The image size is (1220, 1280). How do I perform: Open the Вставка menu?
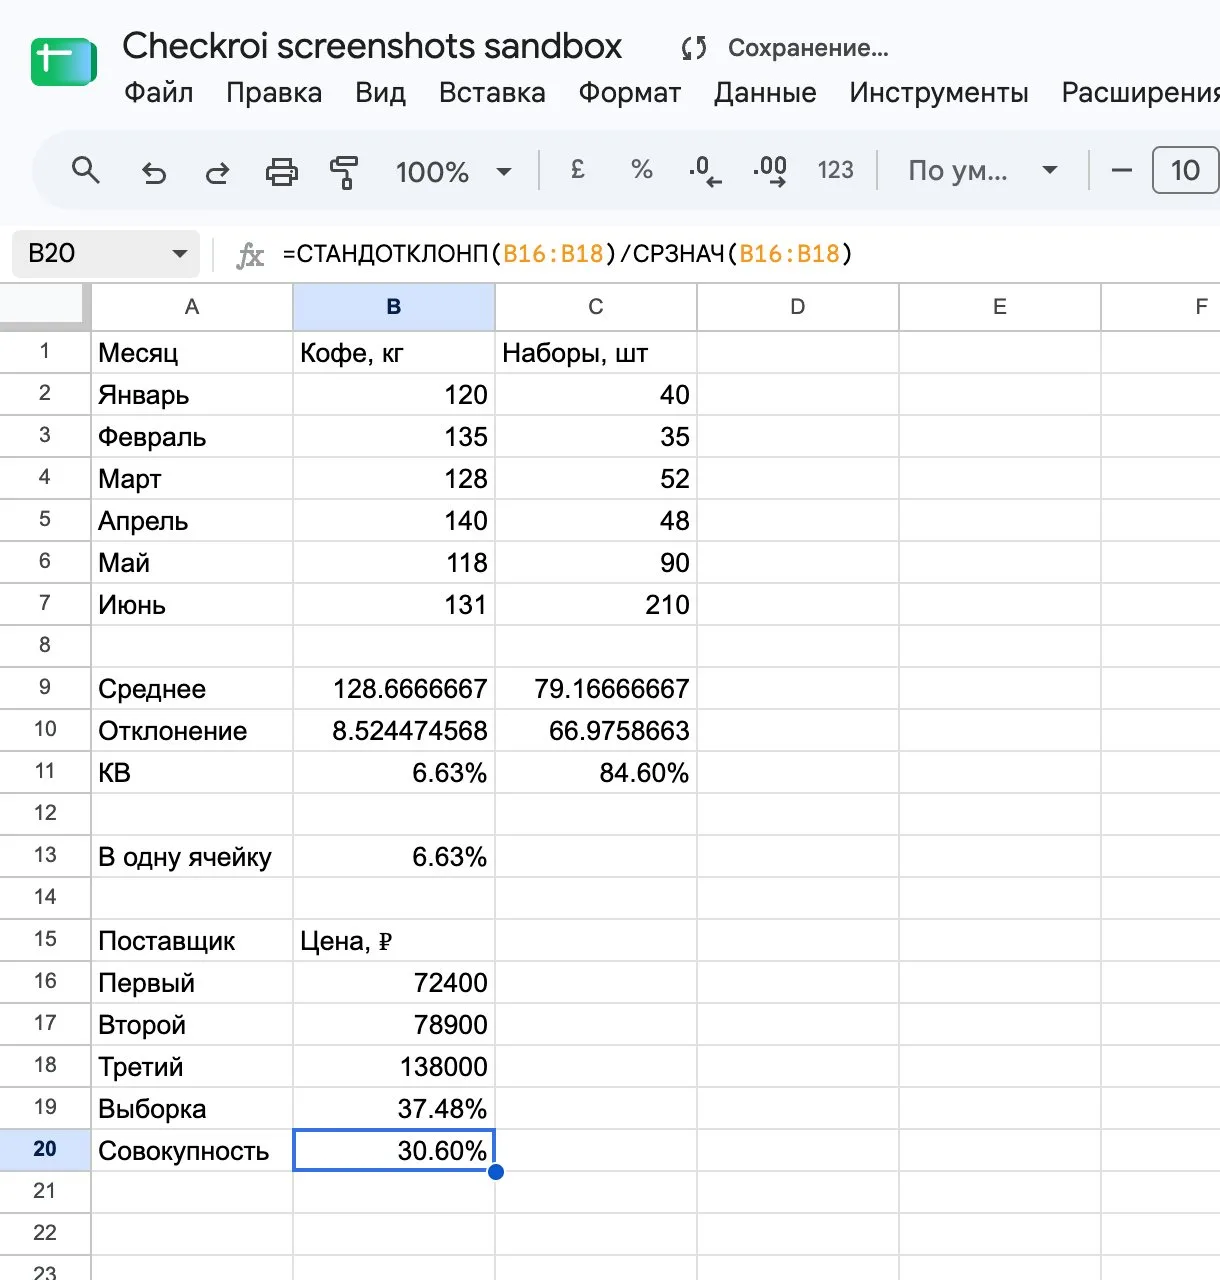(x=492, y=93)
